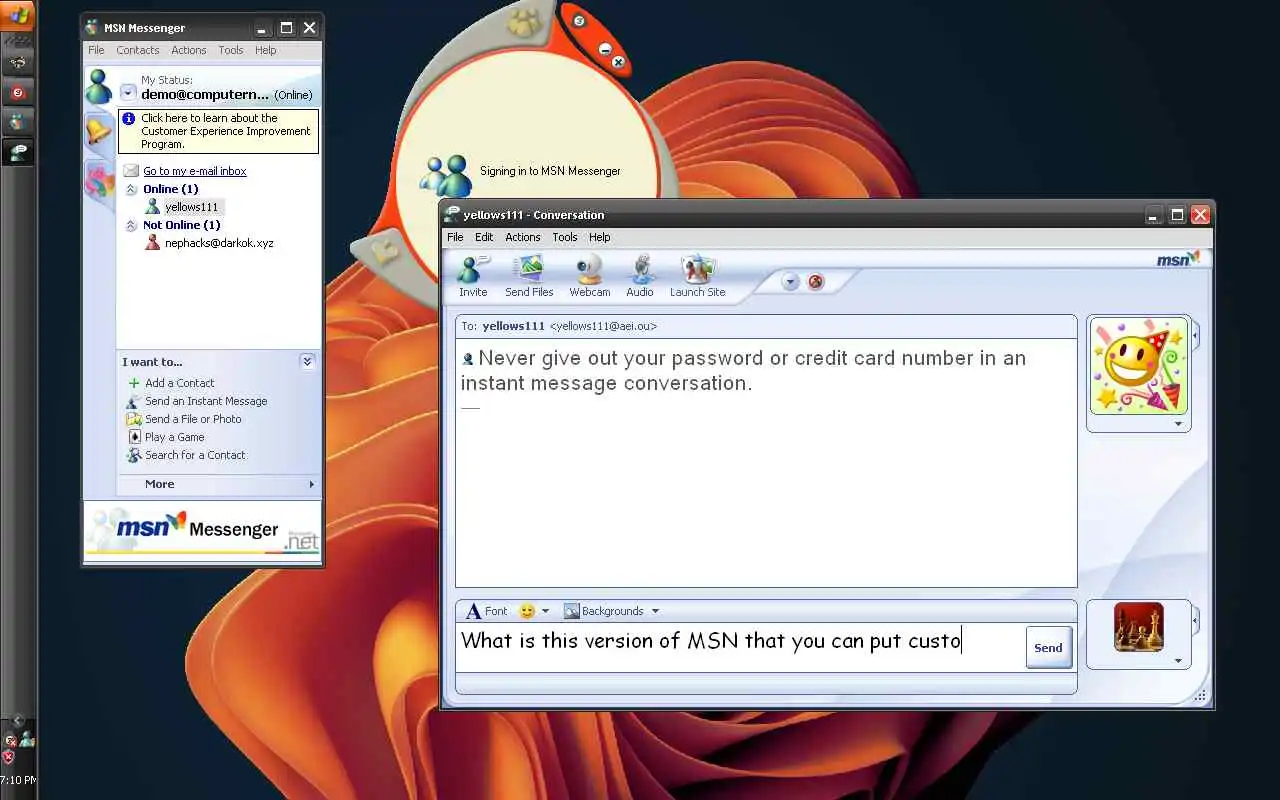Click the red block contact icon
This screenshot has width=1280, height=800.
pos(816,282)
